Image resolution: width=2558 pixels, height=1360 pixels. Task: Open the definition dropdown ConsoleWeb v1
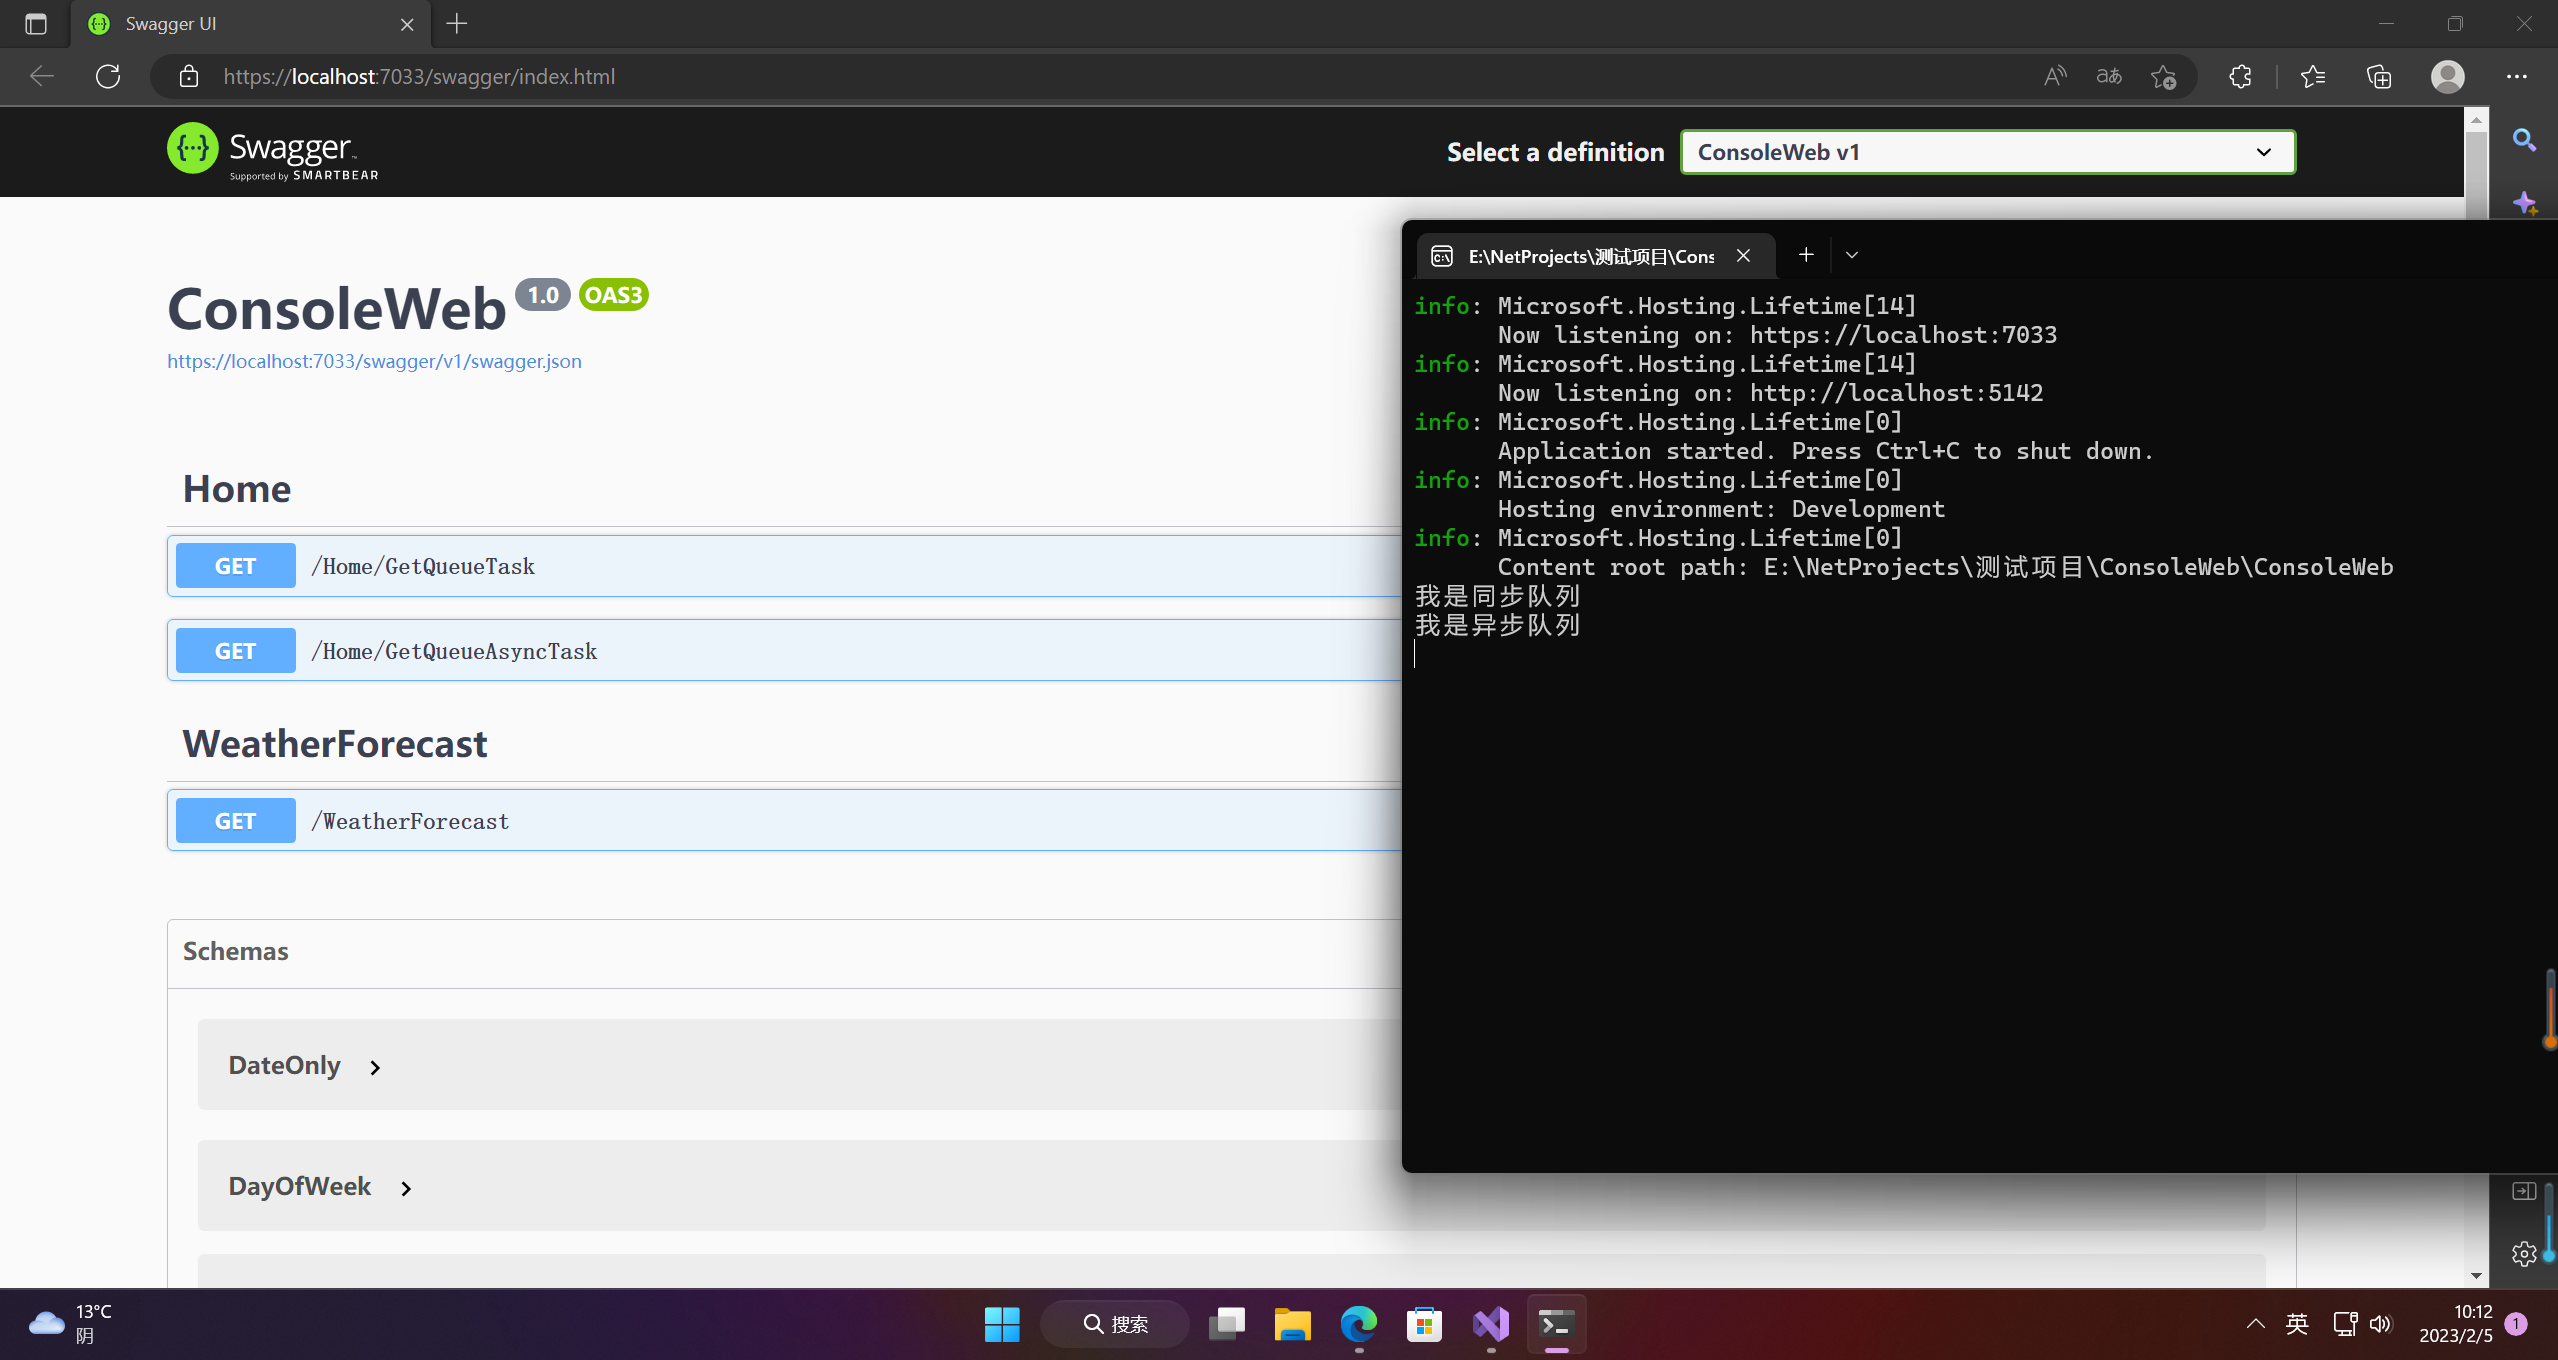point(1987,152)
